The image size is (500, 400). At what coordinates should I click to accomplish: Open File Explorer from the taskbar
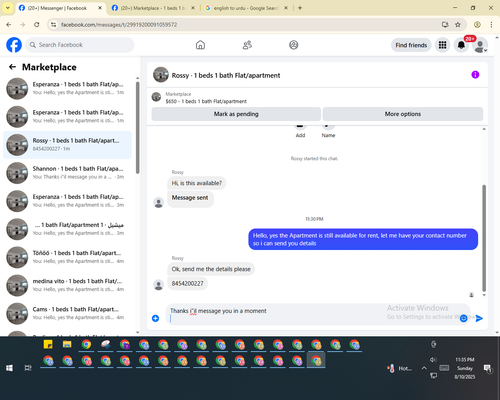point(67,344)
